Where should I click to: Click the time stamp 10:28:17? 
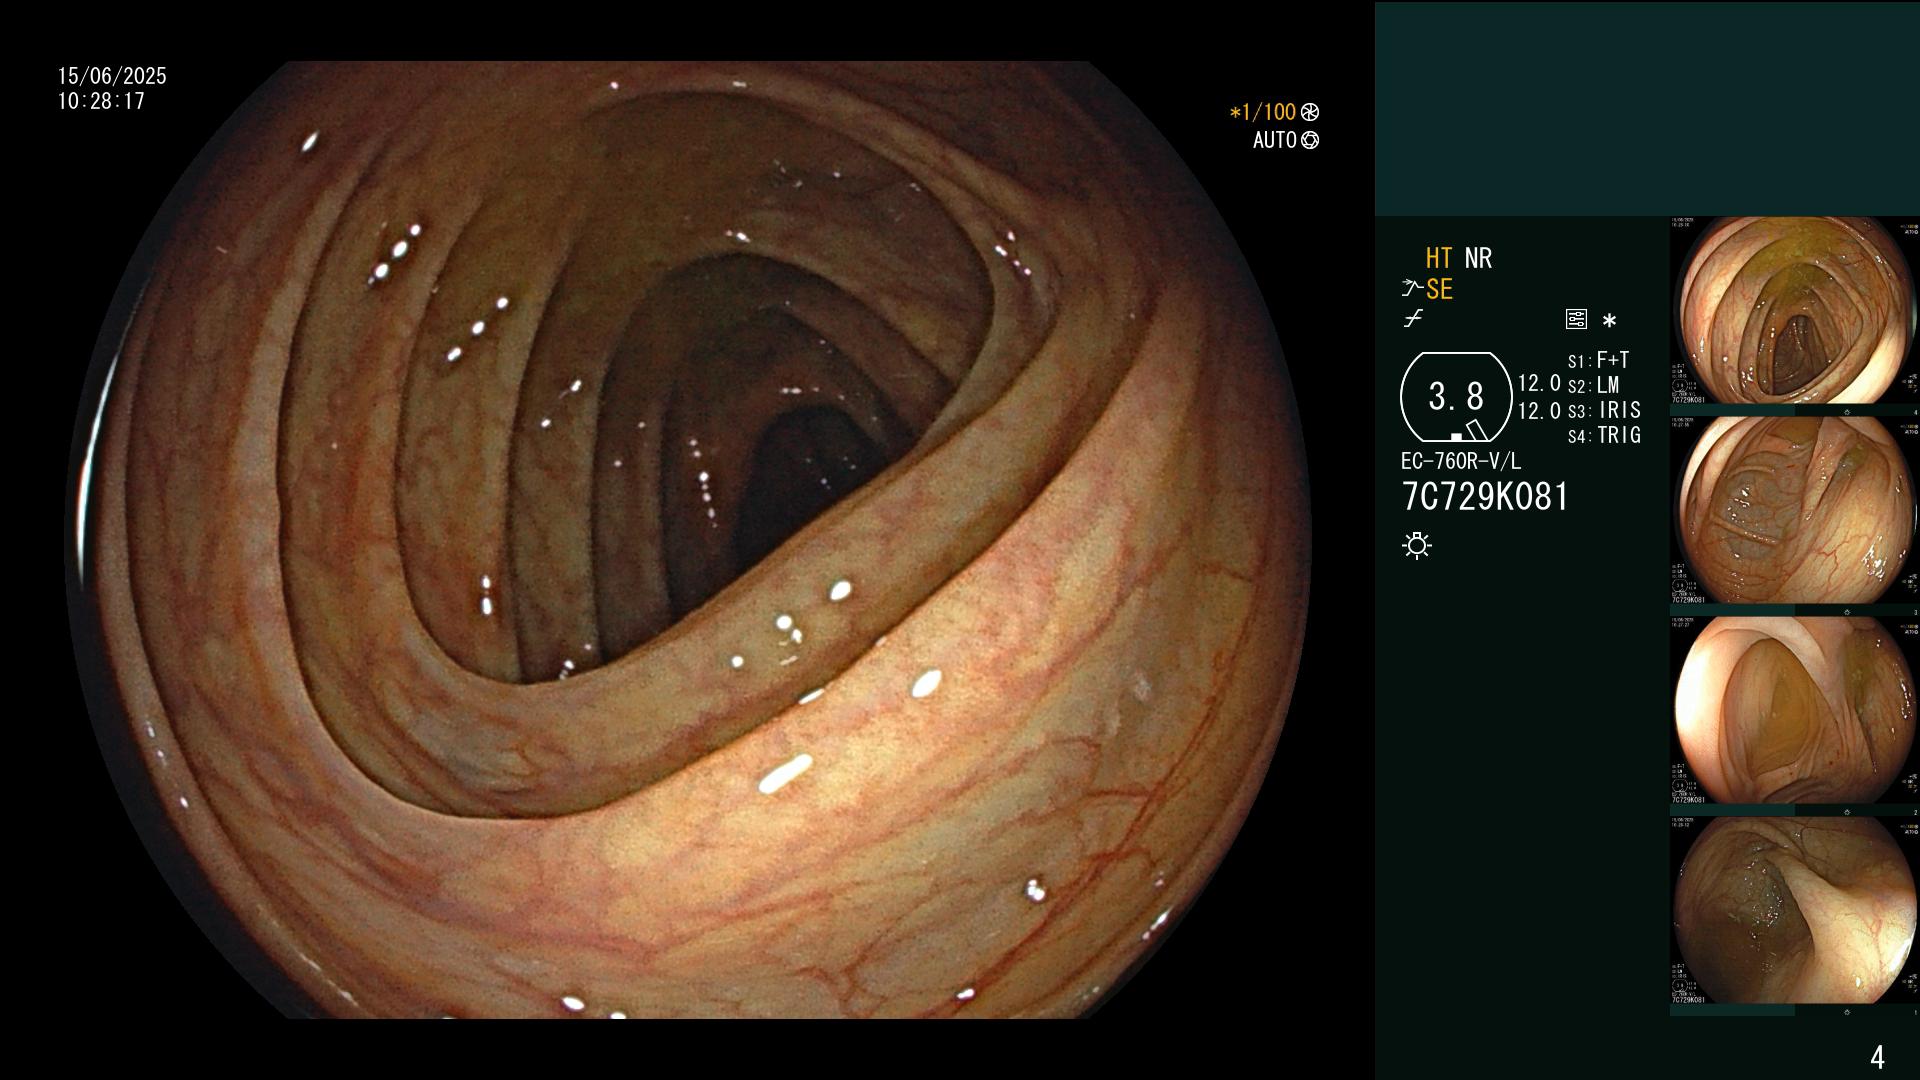tap(101, 101)
